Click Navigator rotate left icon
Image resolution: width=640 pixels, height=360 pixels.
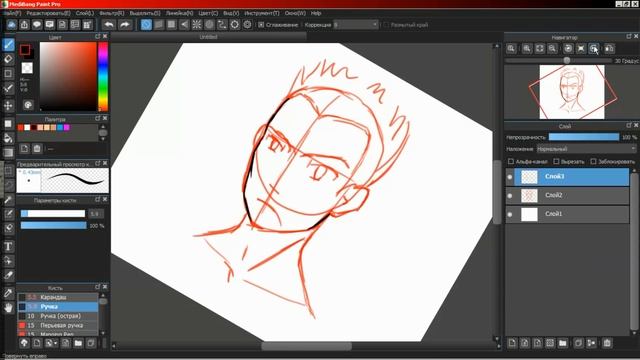(568, 49)
